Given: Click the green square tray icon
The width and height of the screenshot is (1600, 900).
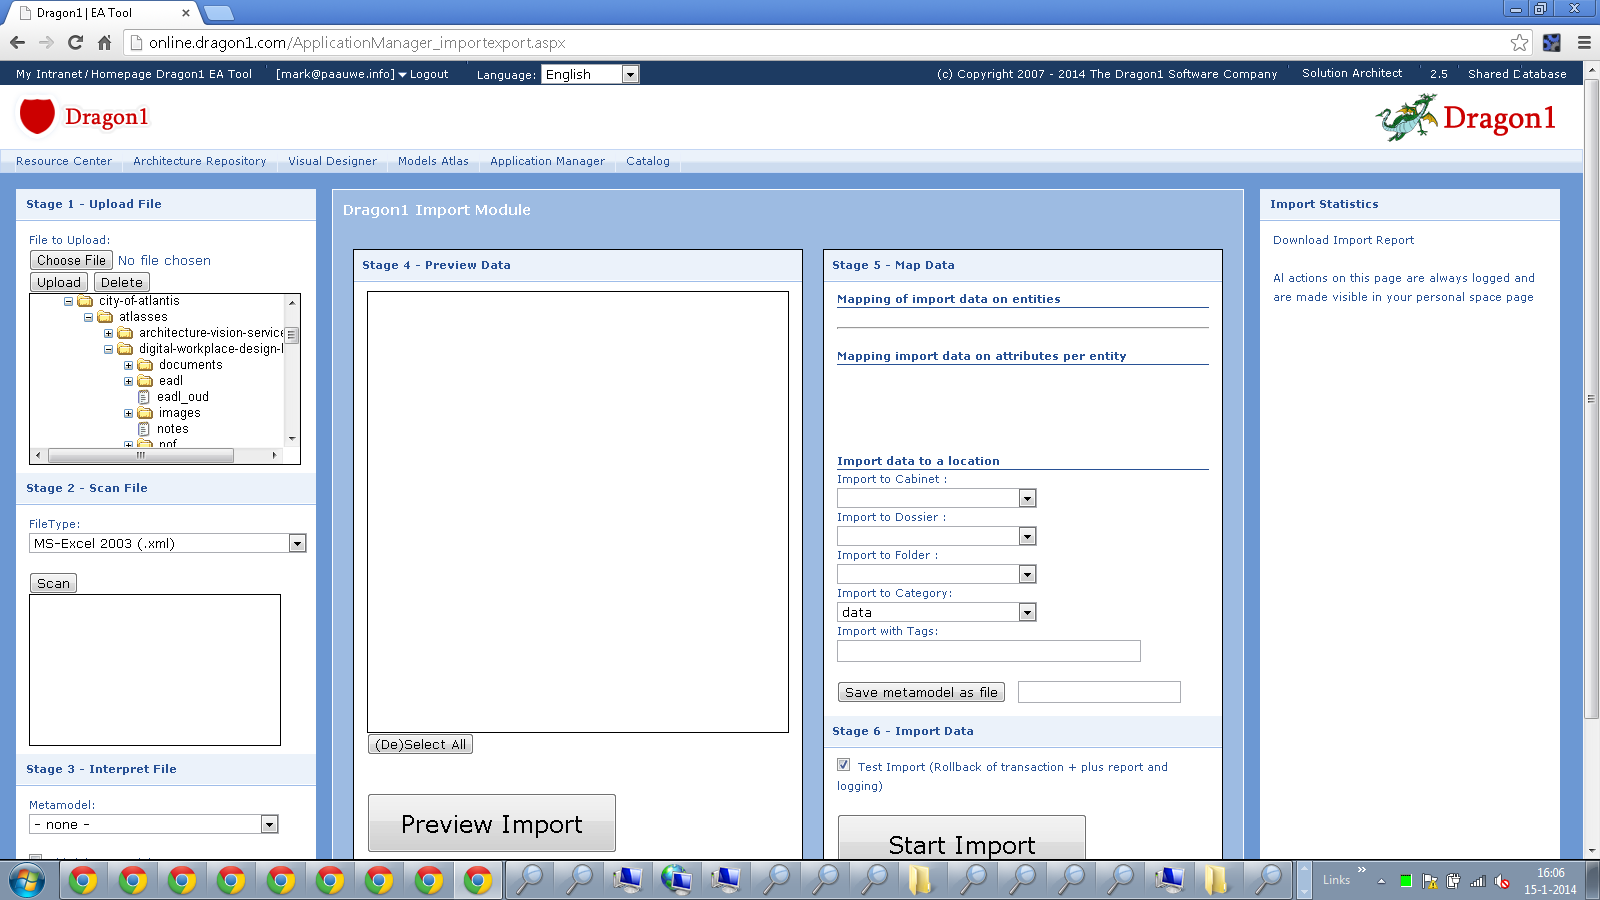Looking at the screenshot, I should (1406, 881).
